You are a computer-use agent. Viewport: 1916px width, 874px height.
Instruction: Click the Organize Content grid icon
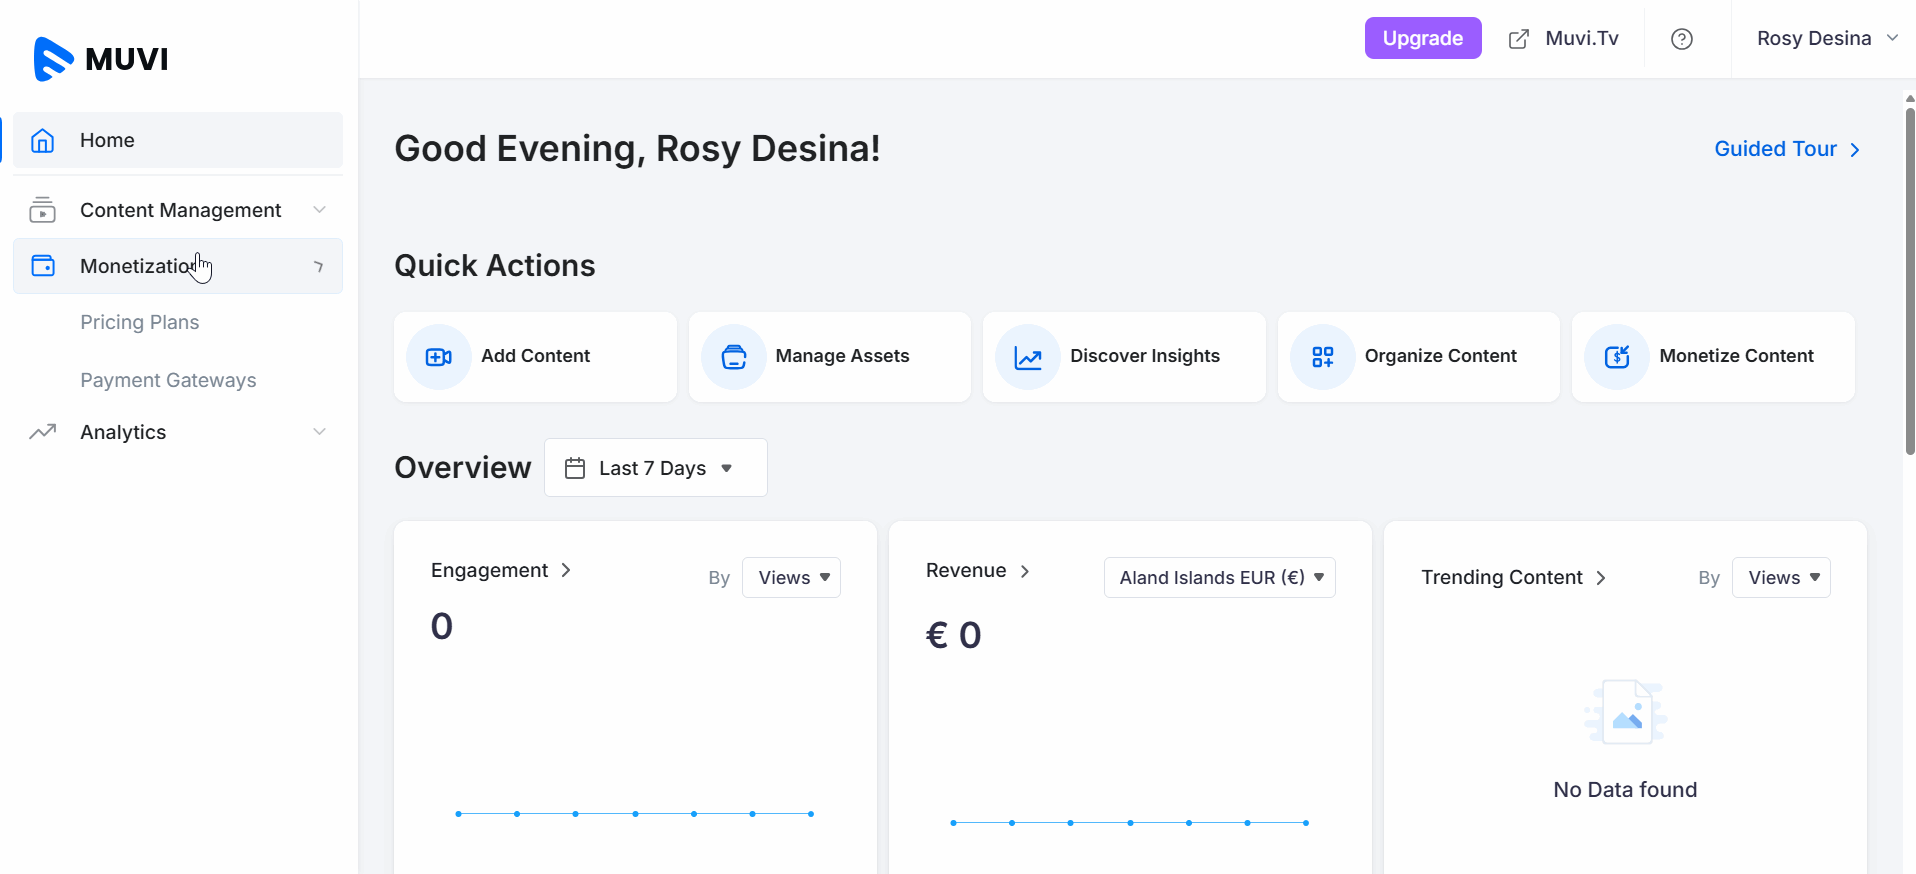[x=1322, y=357]
